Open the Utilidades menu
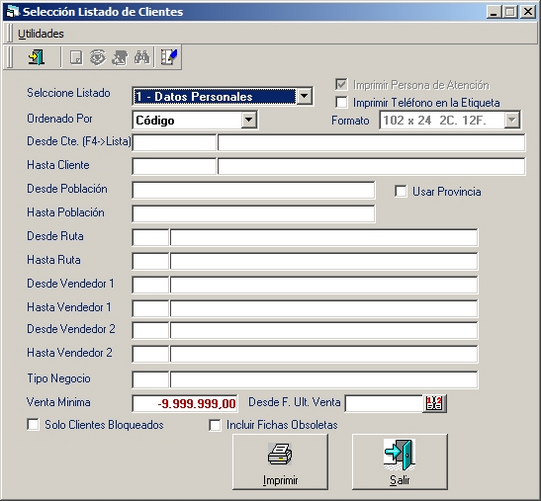 point(41,34)
